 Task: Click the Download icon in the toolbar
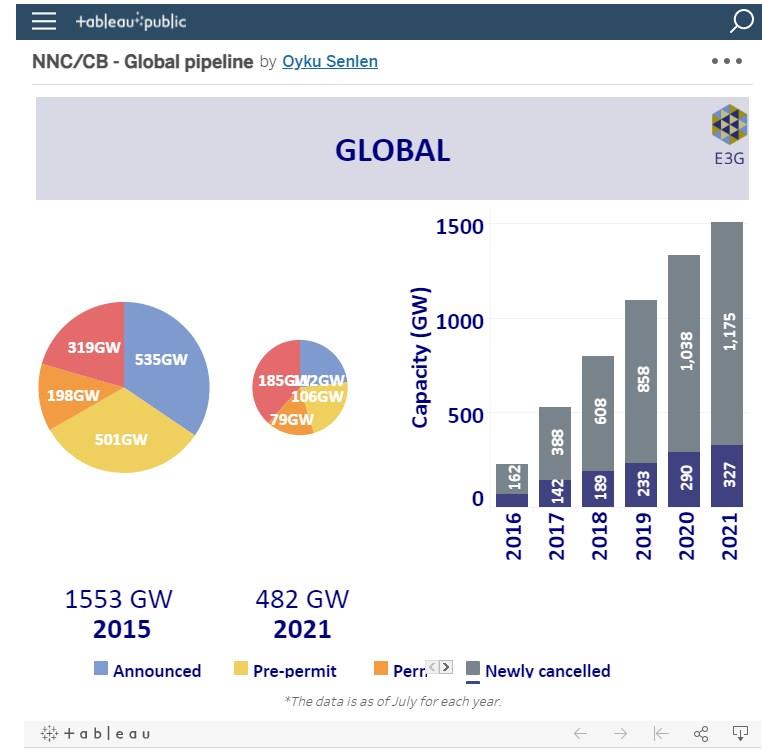pos(740,734)
